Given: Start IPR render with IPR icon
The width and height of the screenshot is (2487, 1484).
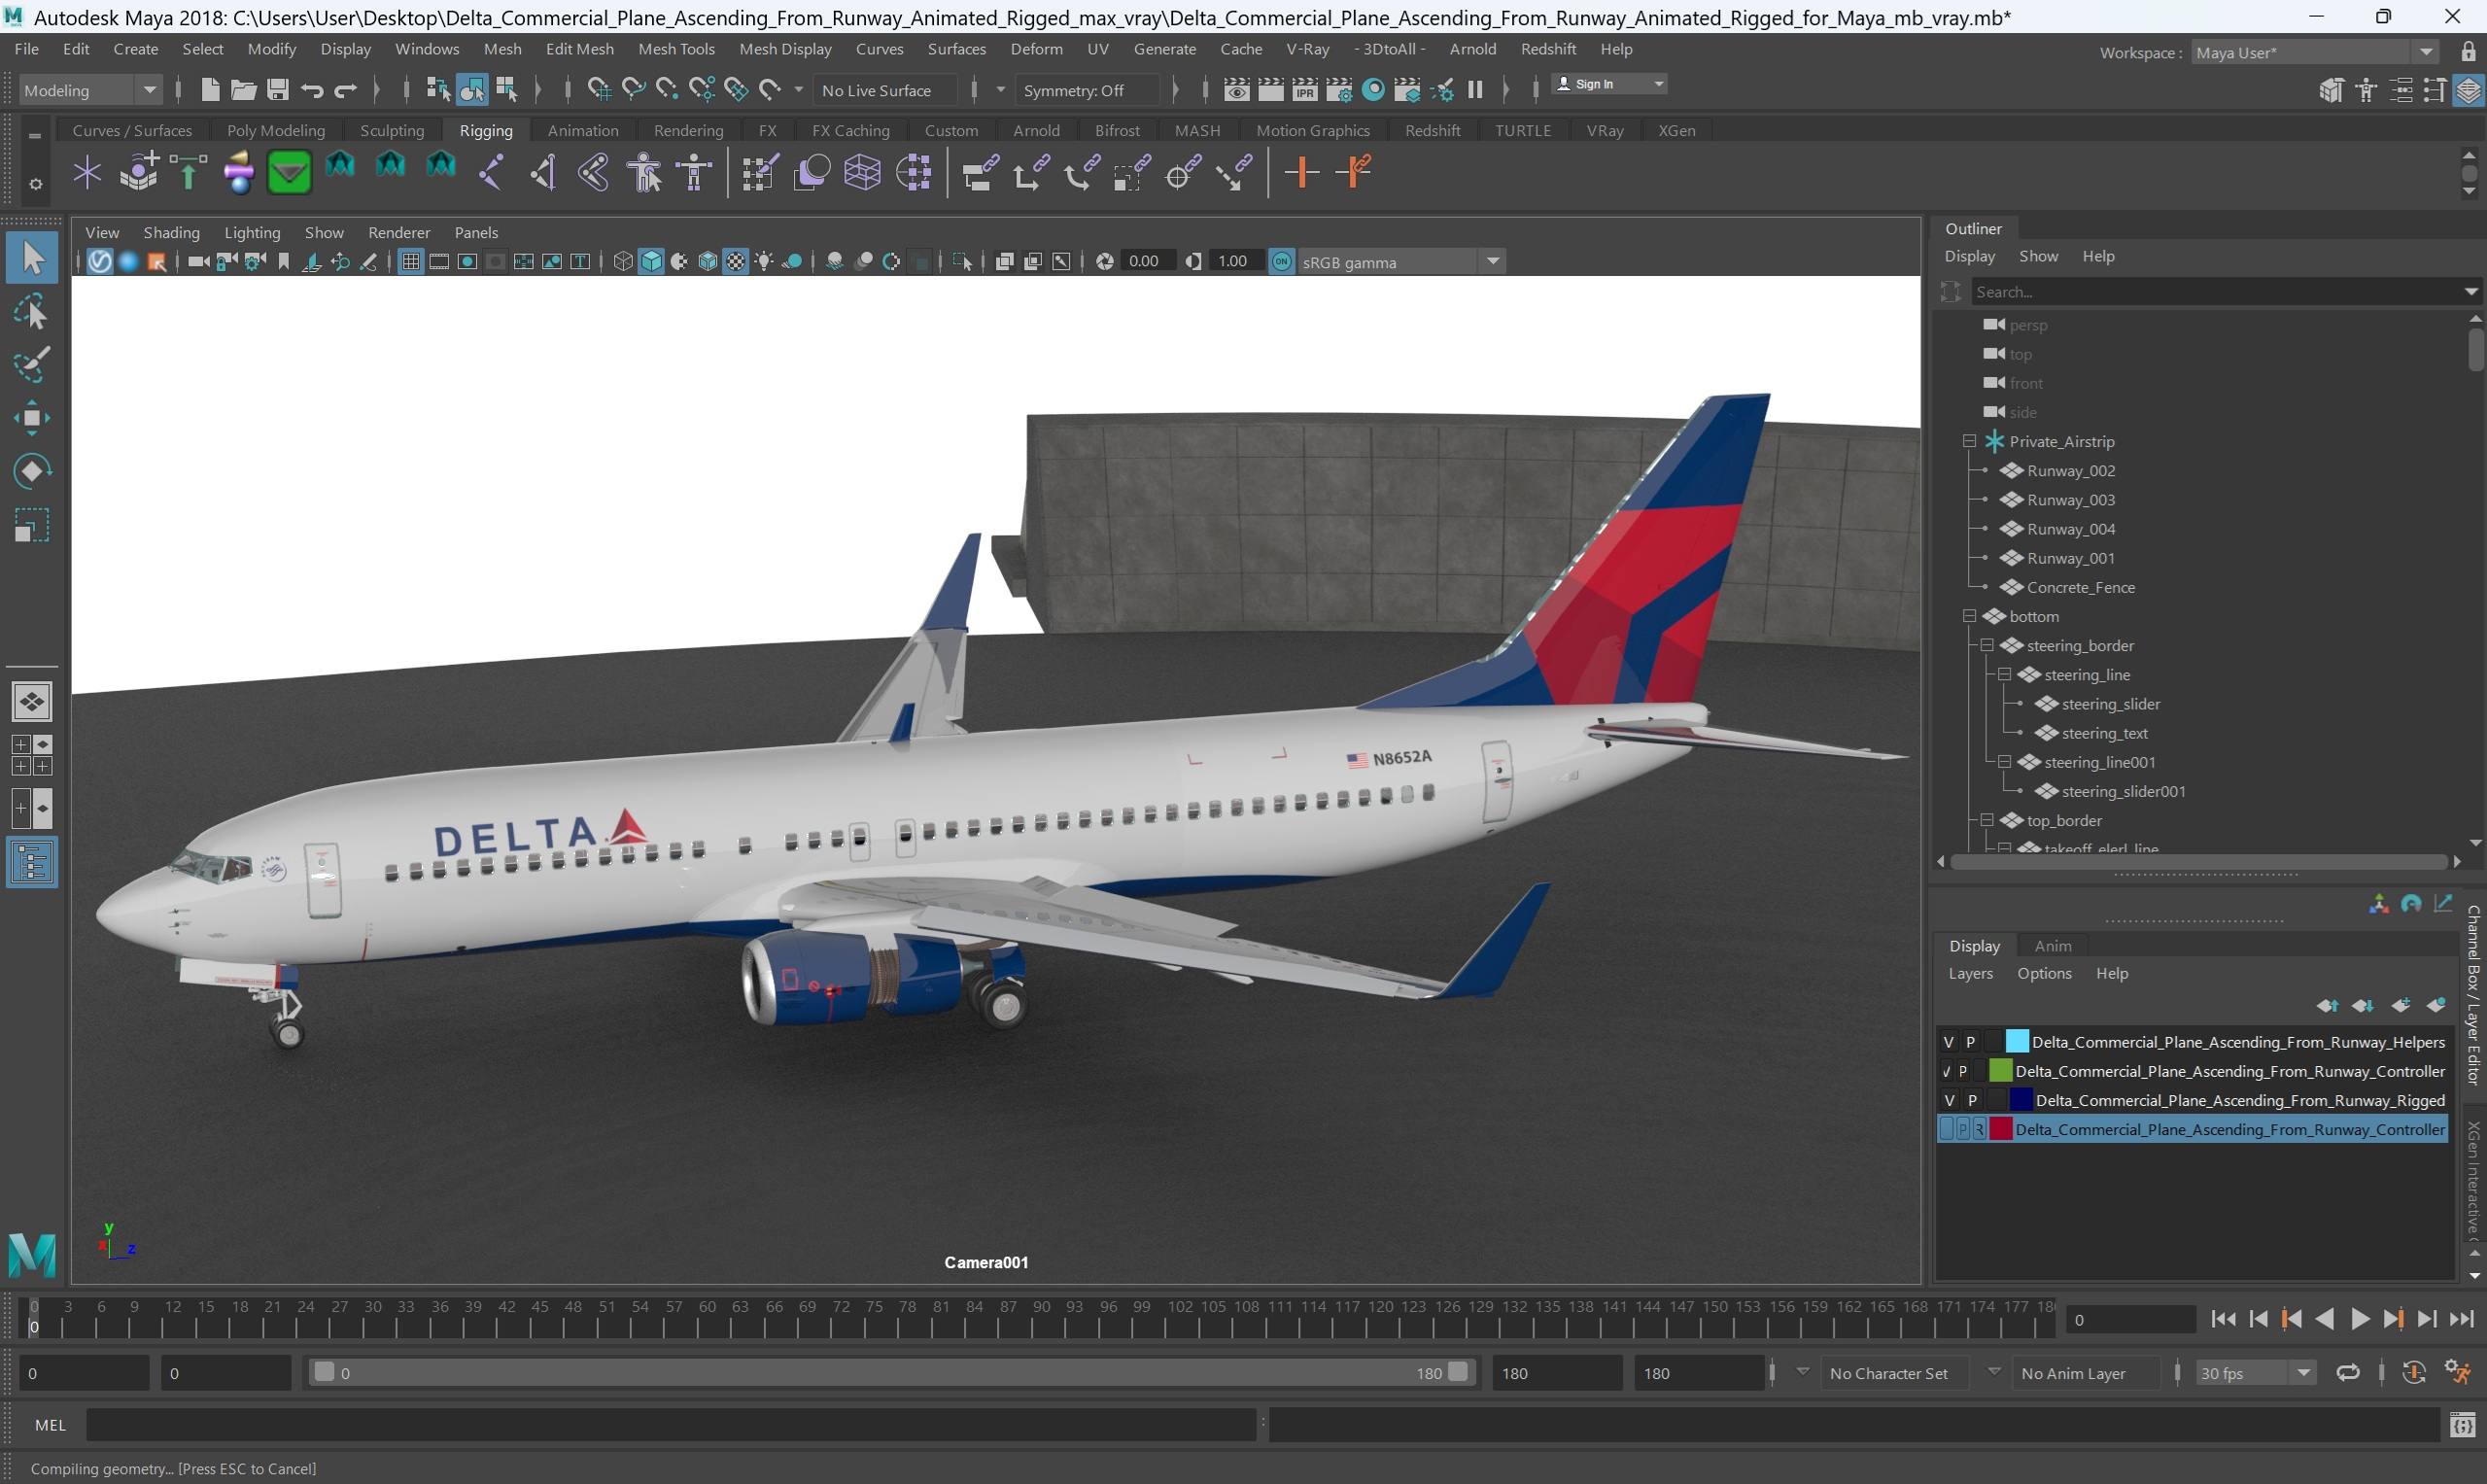Looking at the screenshot, I should click(1304, 90).
